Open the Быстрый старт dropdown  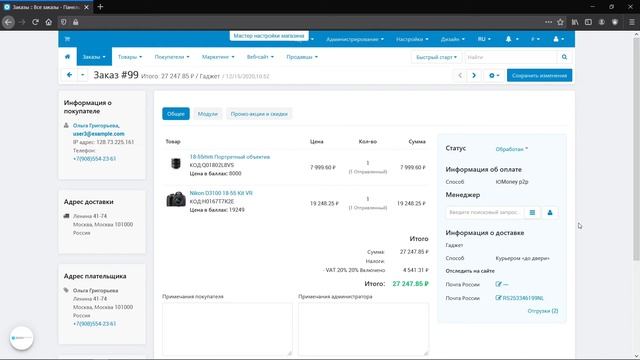436,57
